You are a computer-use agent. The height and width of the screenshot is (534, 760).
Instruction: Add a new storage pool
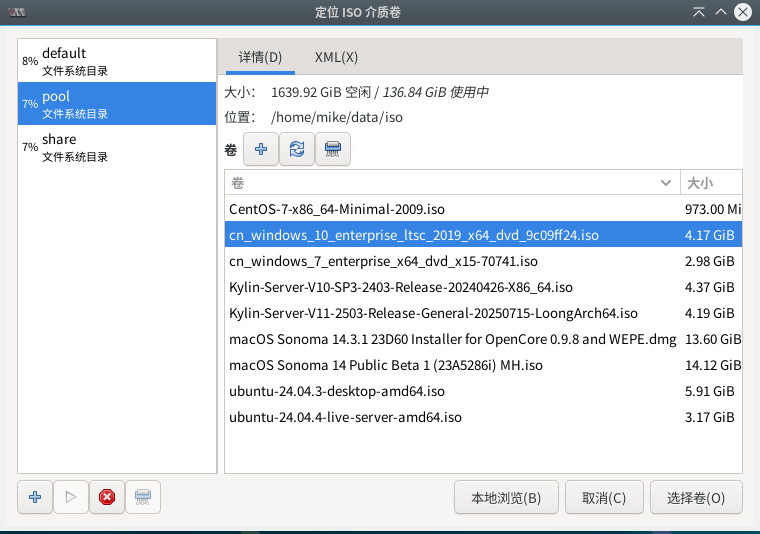tap(35, 497)
